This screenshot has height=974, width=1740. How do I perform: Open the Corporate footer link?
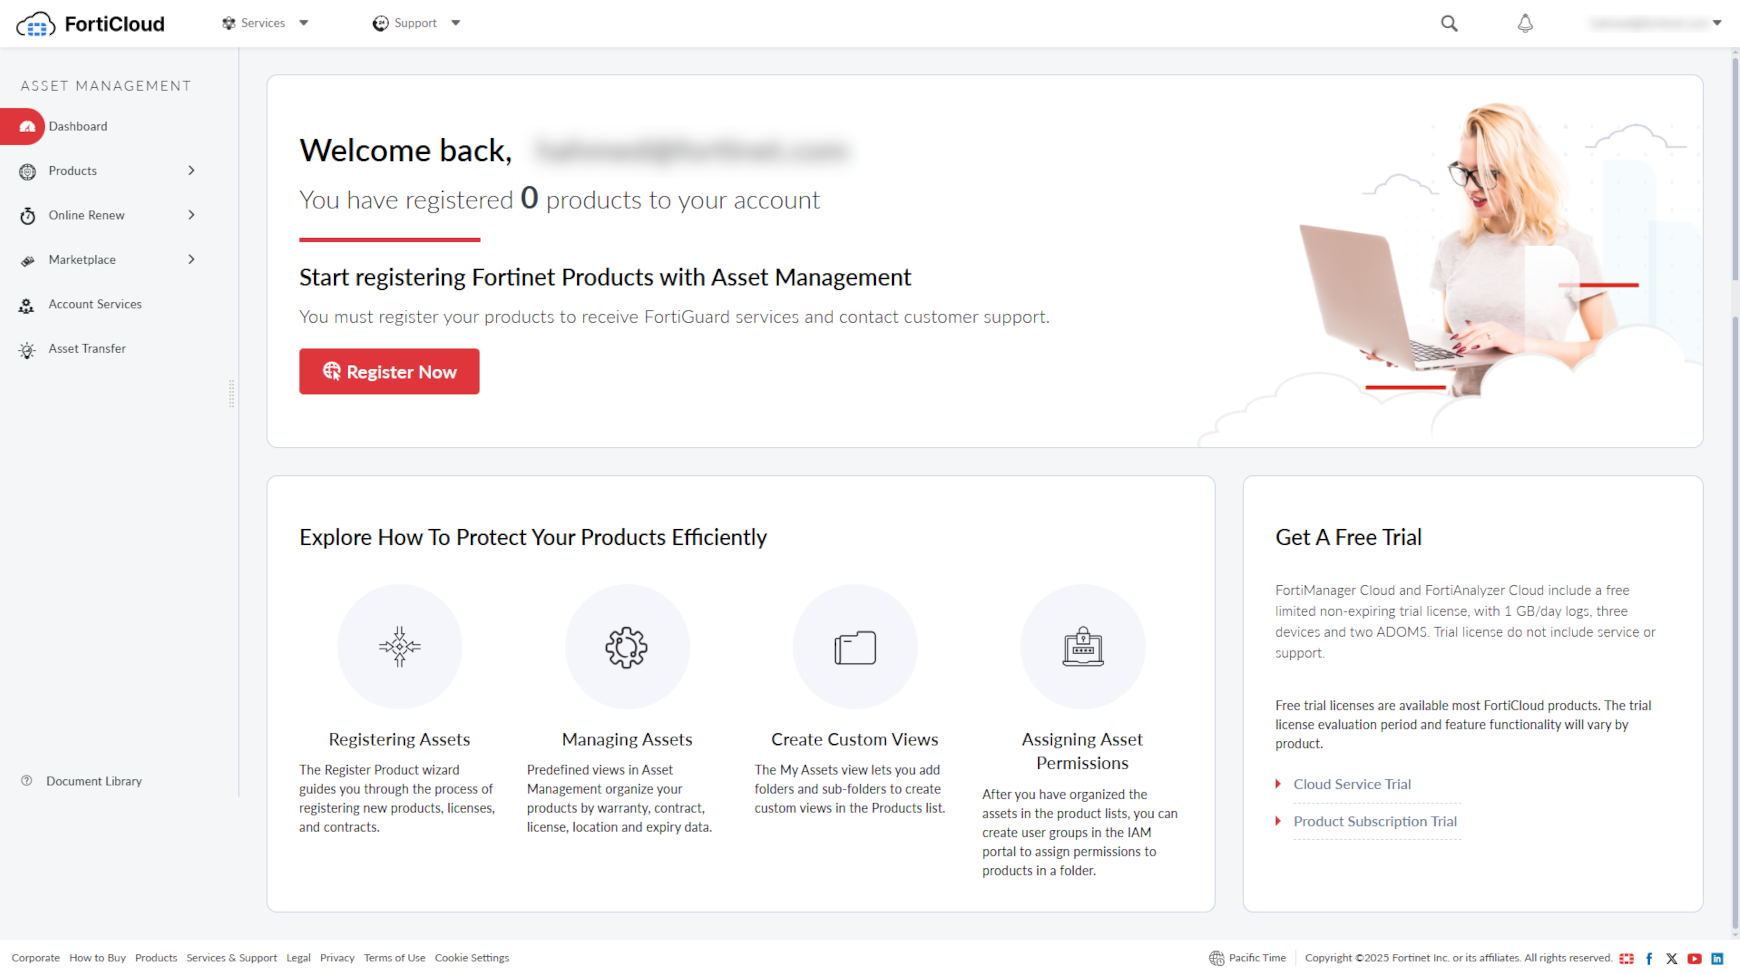36,958
